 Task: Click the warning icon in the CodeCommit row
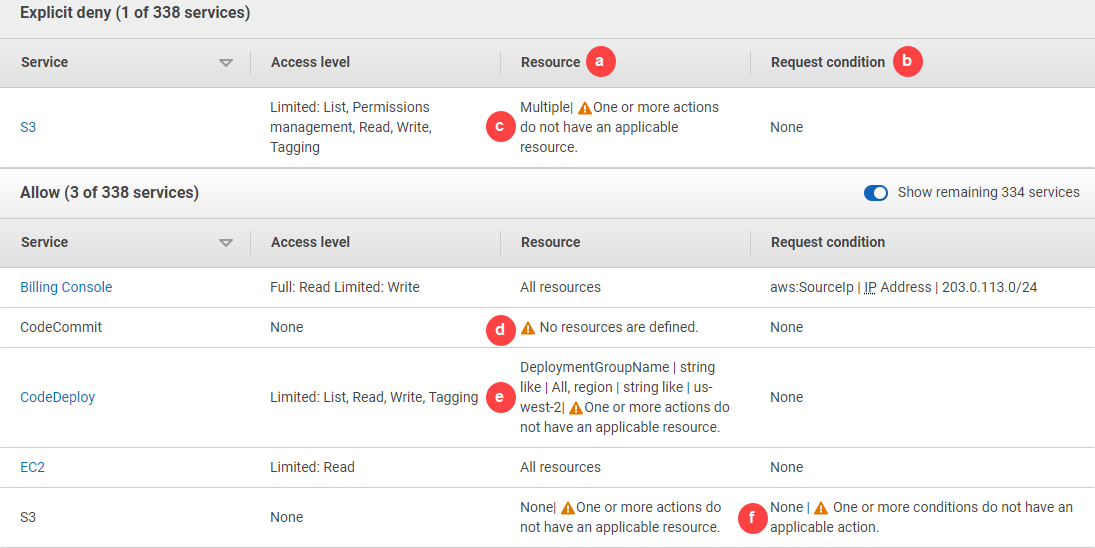[528, 328]
